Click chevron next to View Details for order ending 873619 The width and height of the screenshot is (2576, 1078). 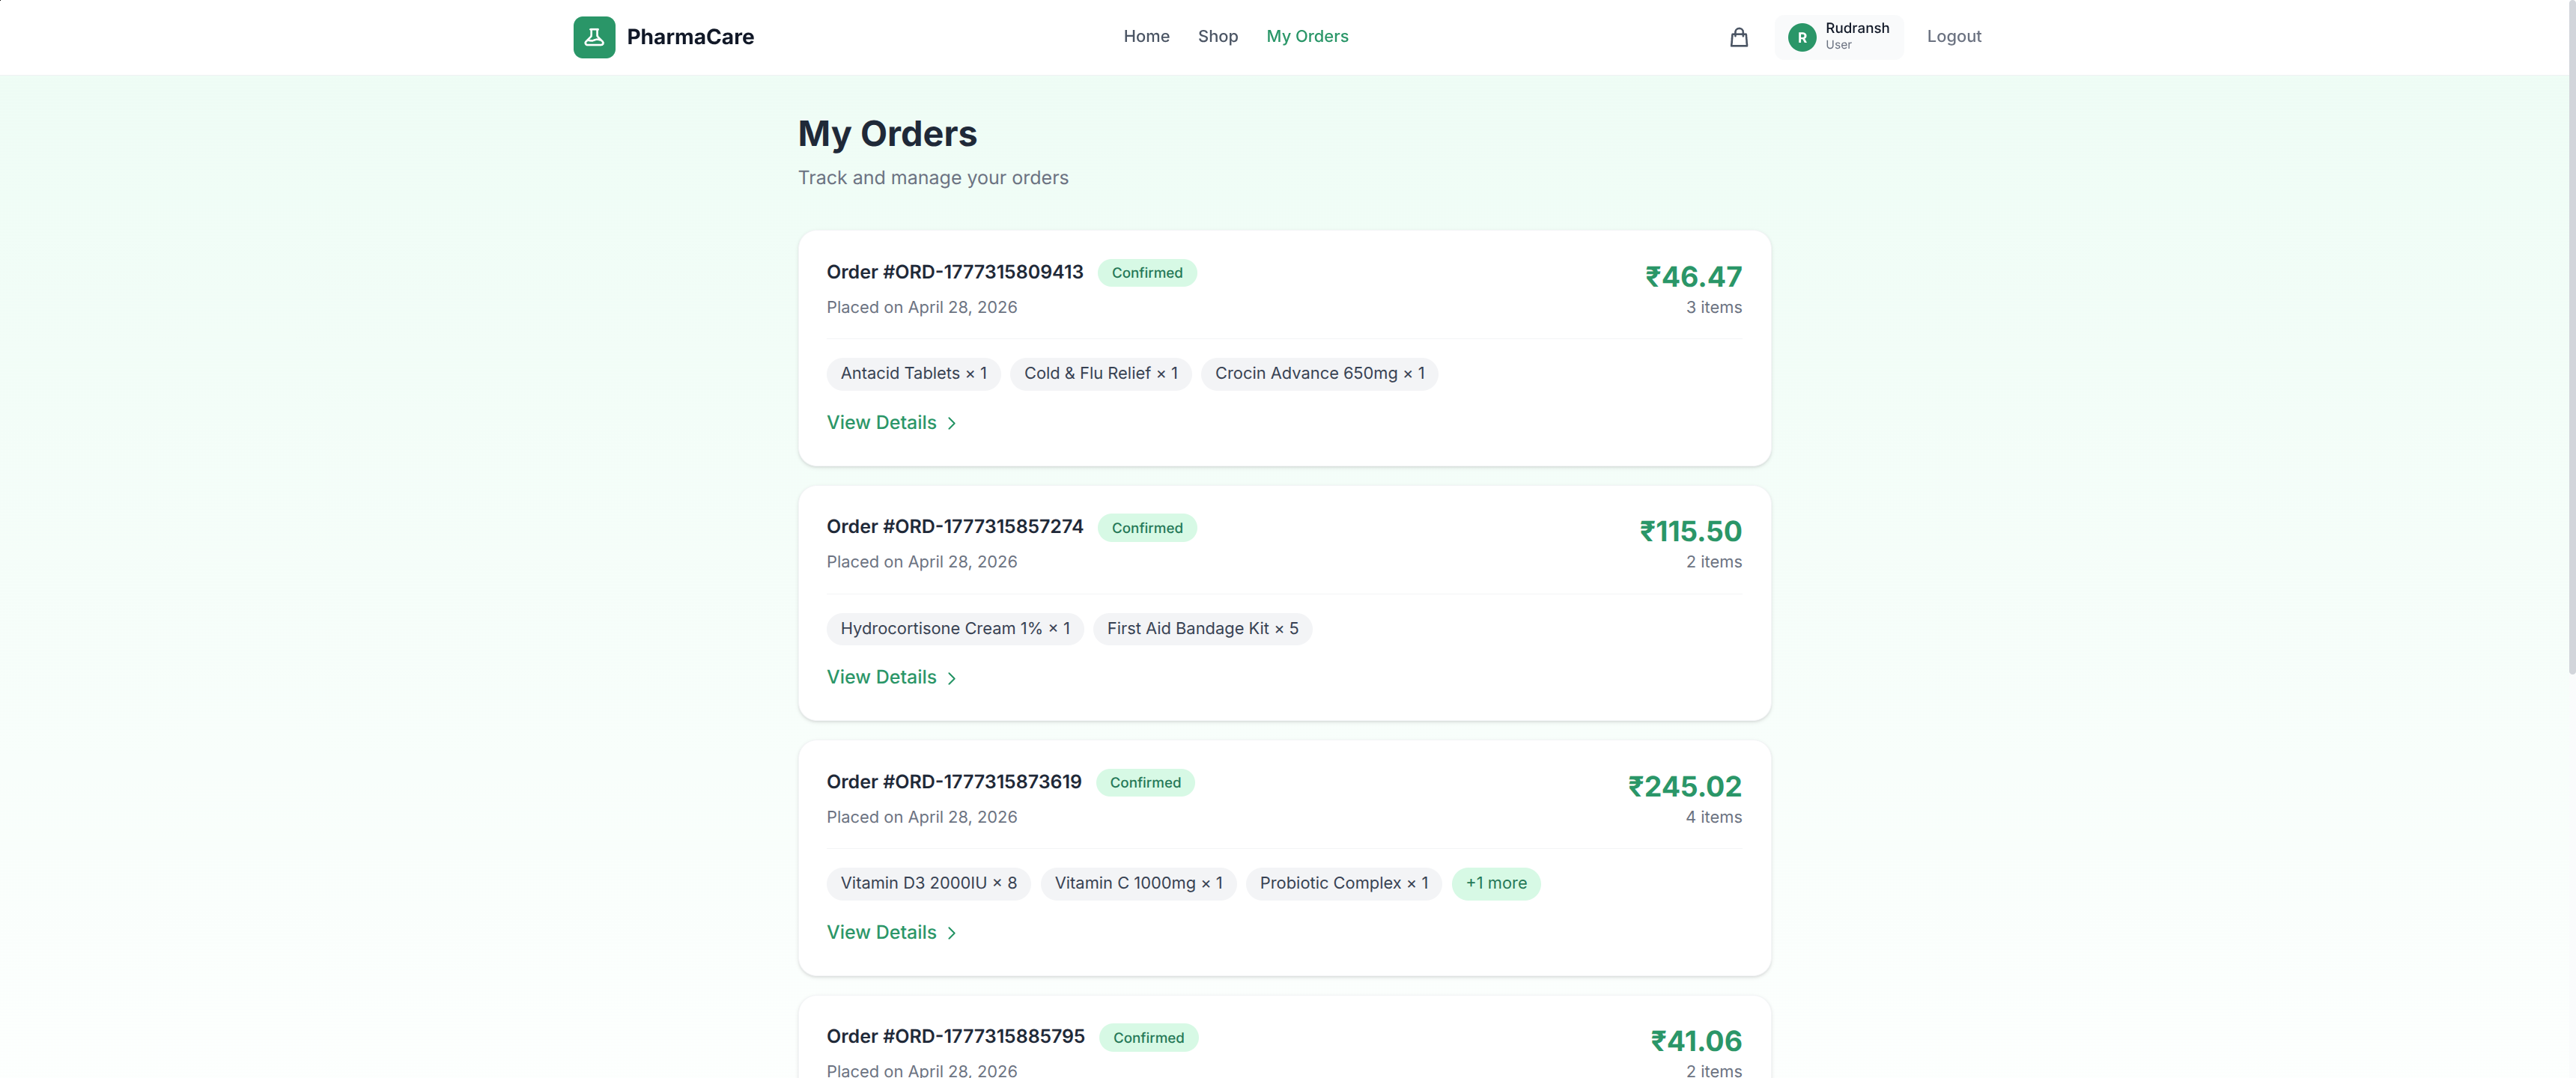pos(952,934)
